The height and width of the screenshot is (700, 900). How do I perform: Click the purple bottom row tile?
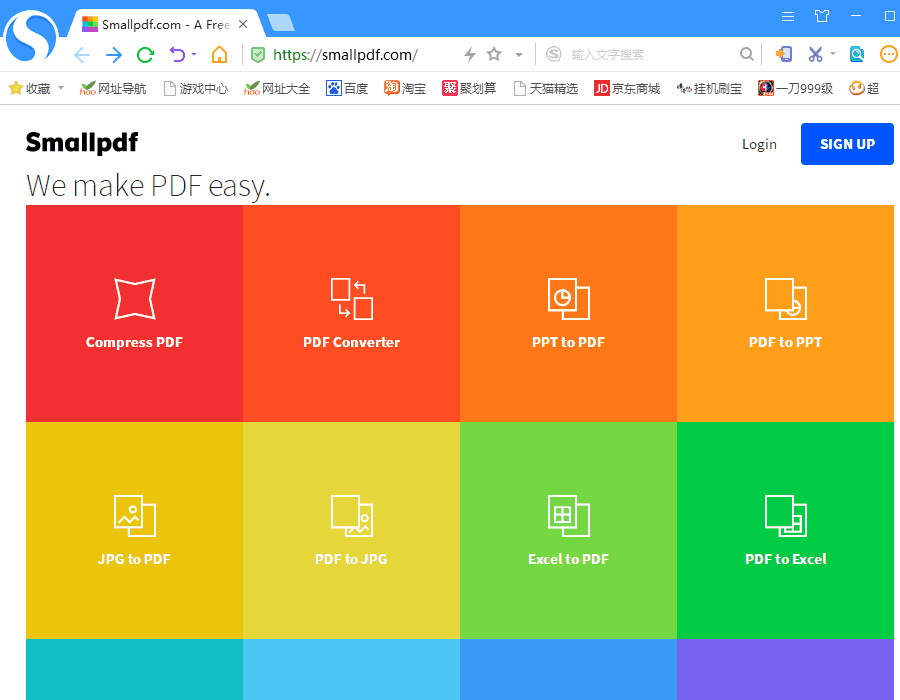(x=785, y=669)
